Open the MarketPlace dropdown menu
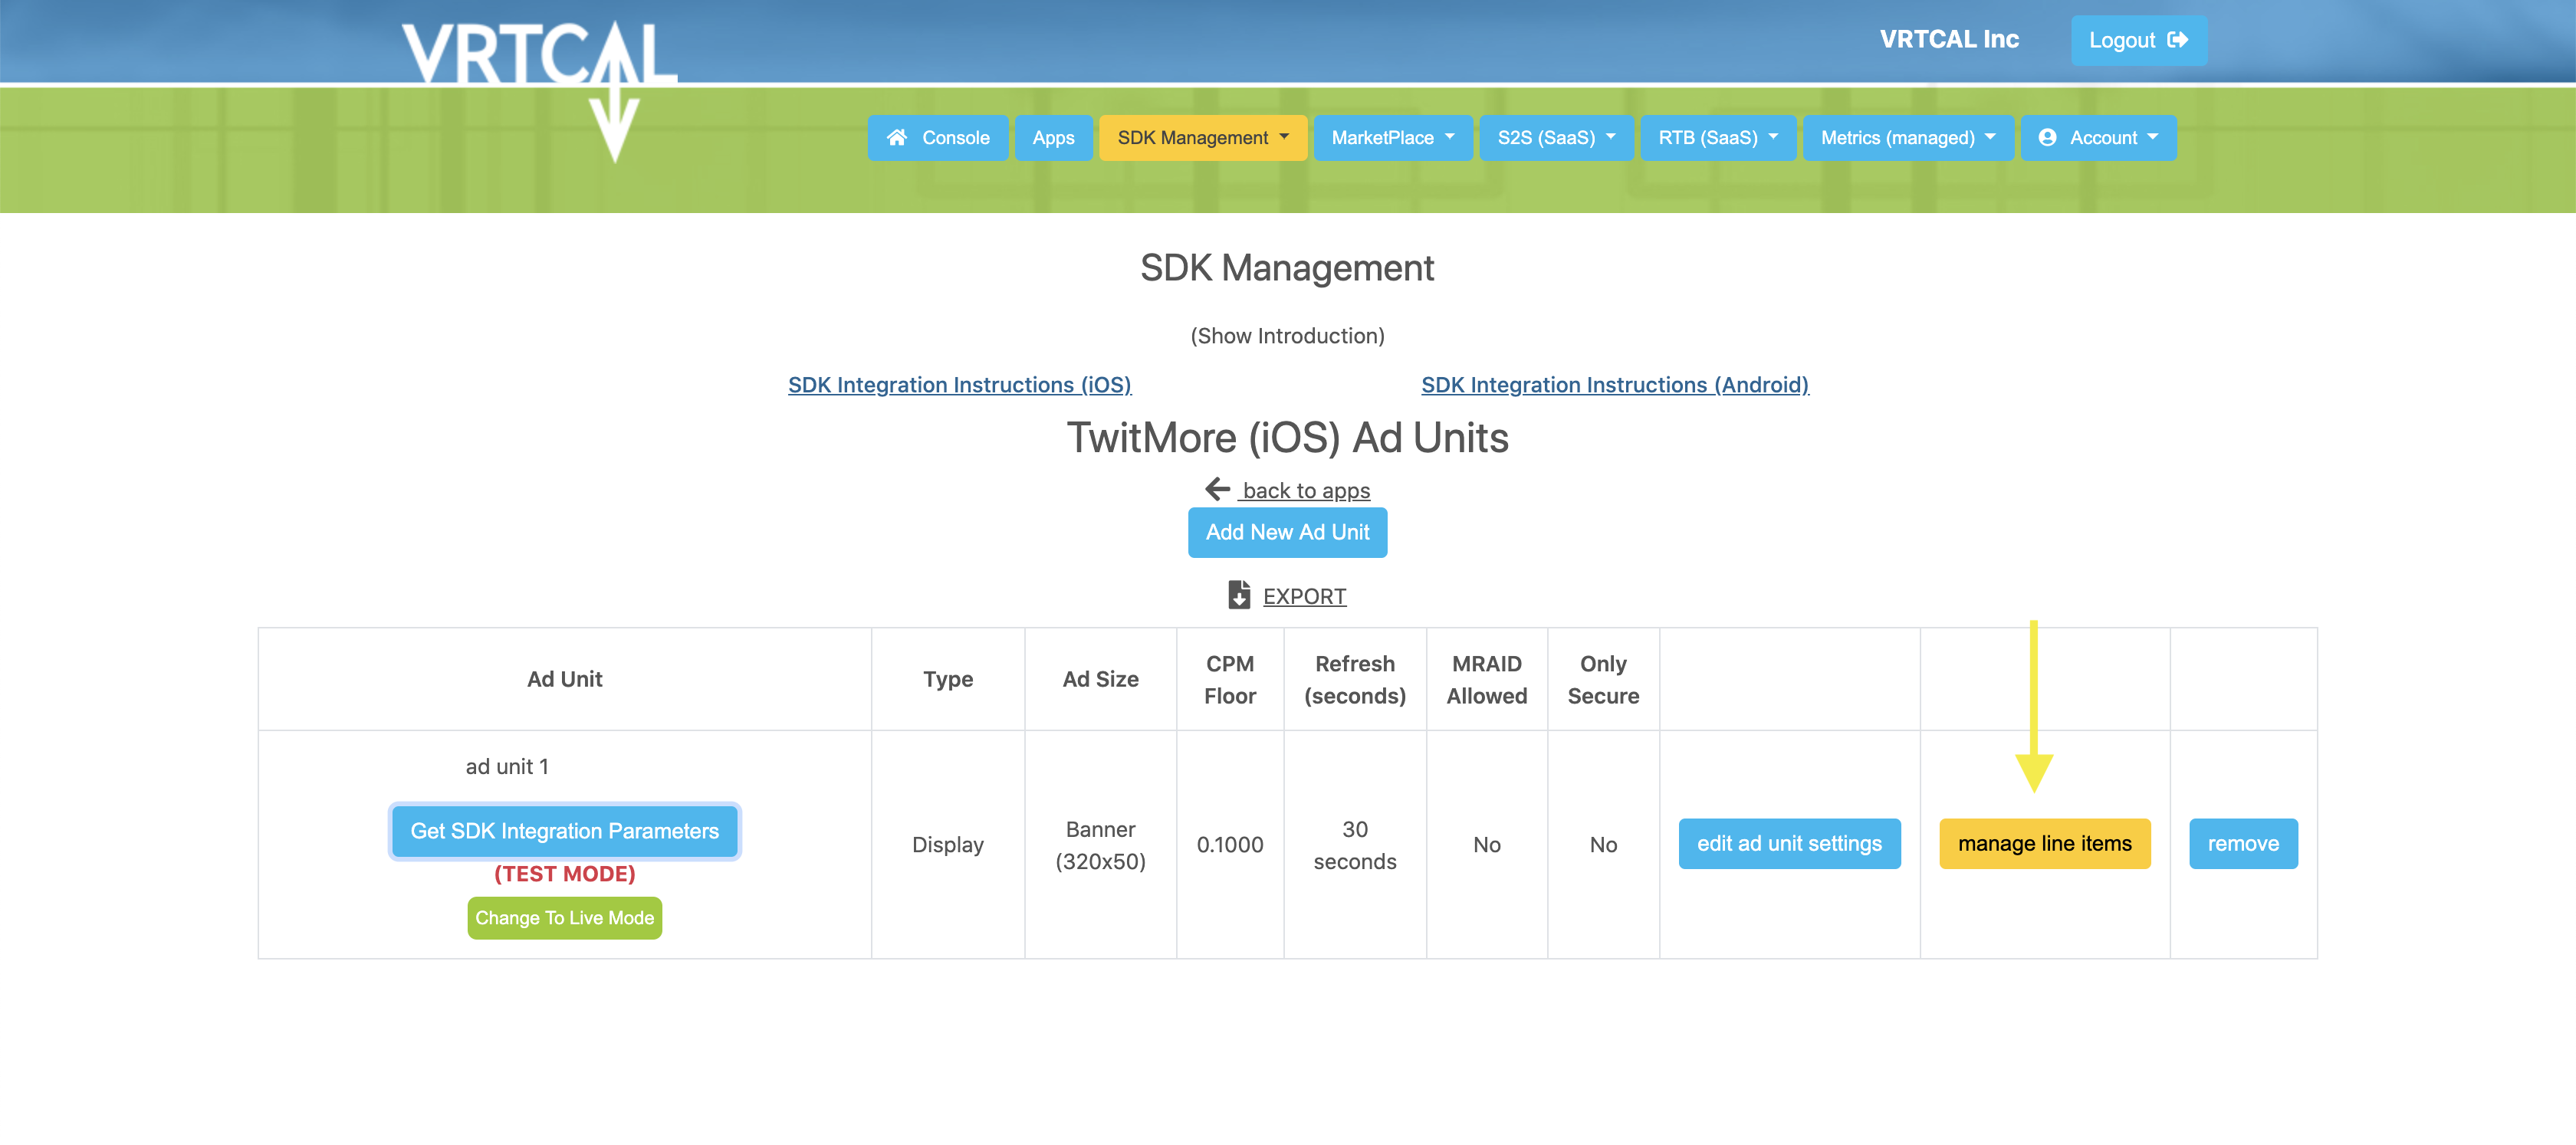Viewport: 2576px width, 1145px height. [1392, 138]
